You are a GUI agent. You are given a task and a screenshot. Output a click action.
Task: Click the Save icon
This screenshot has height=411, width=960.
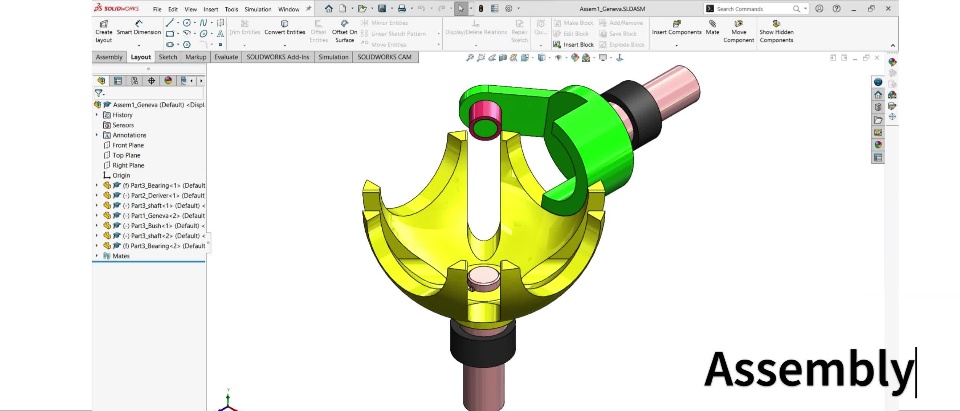[382, 9]
